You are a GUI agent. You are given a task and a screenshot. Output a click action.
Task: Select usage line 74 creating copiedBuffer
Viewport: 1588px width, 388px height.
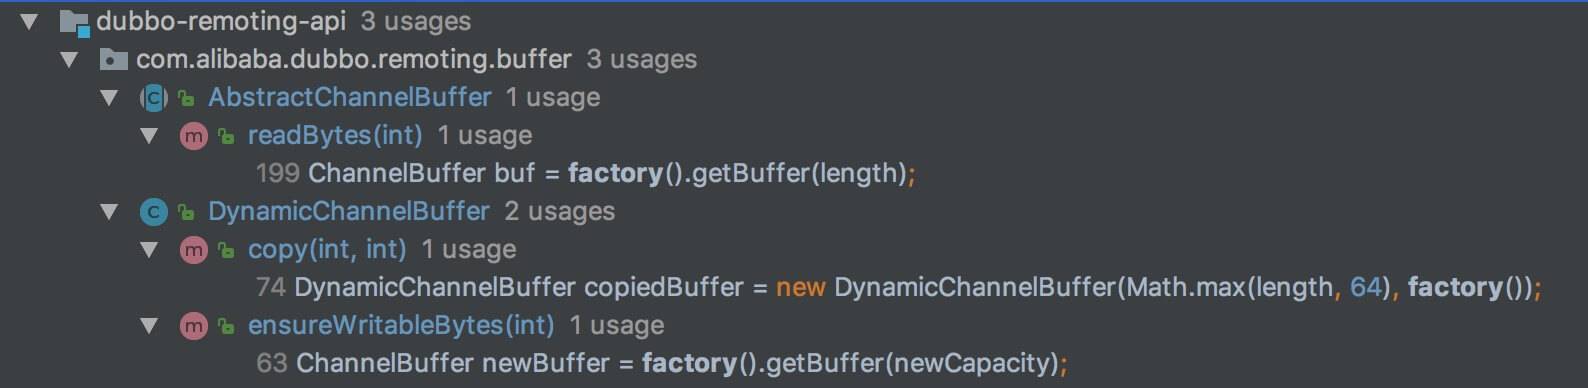click(898, 287)
